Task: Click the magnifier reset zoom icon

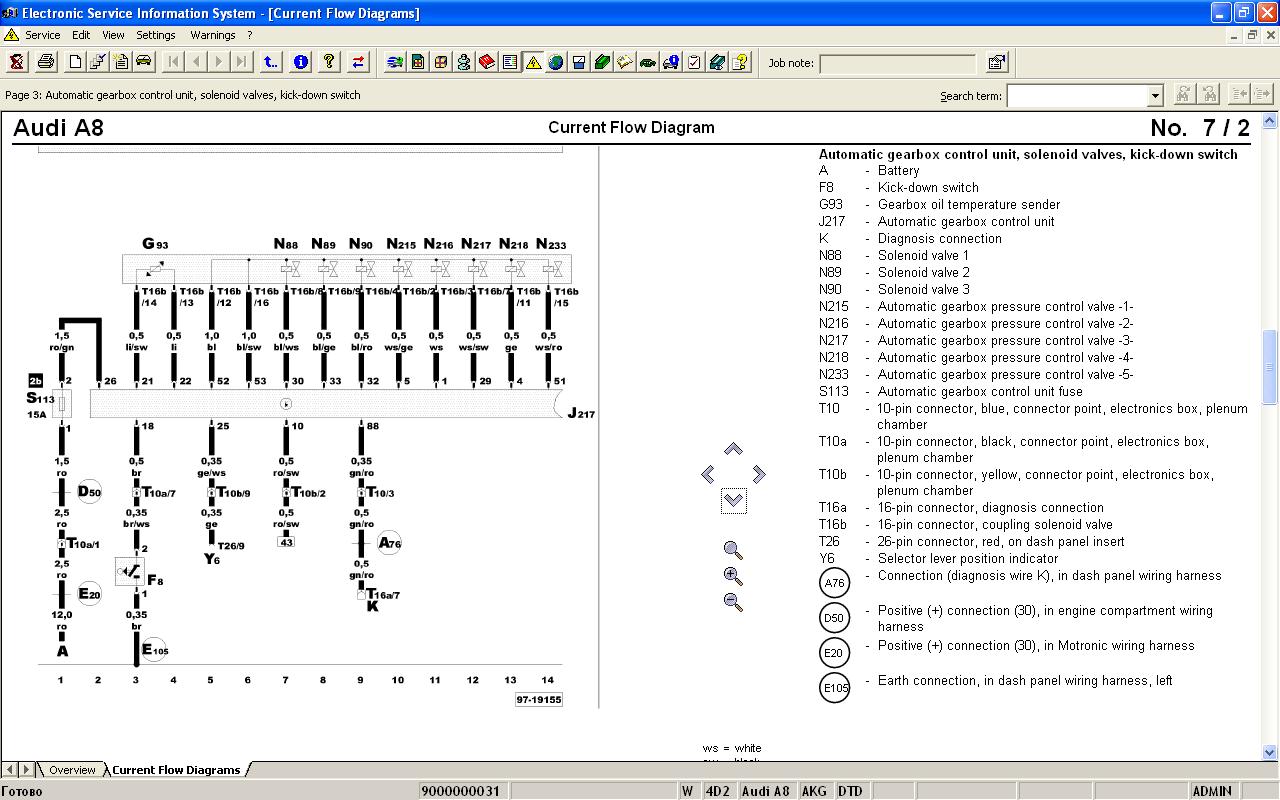Action: (x=733, y=550)
